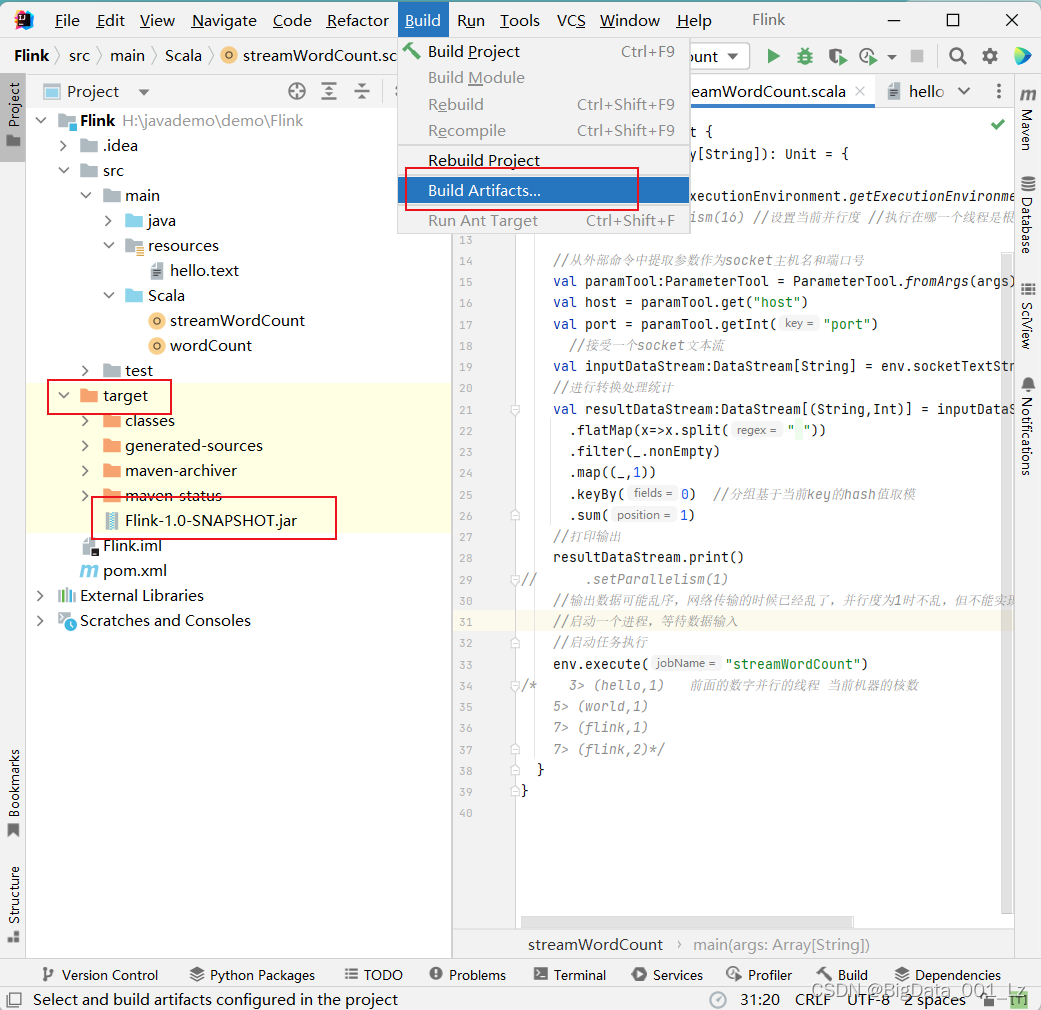
Task: Click the Collapse All icon in Project panel
Action: pyautogui.click(x=362, y=91)
